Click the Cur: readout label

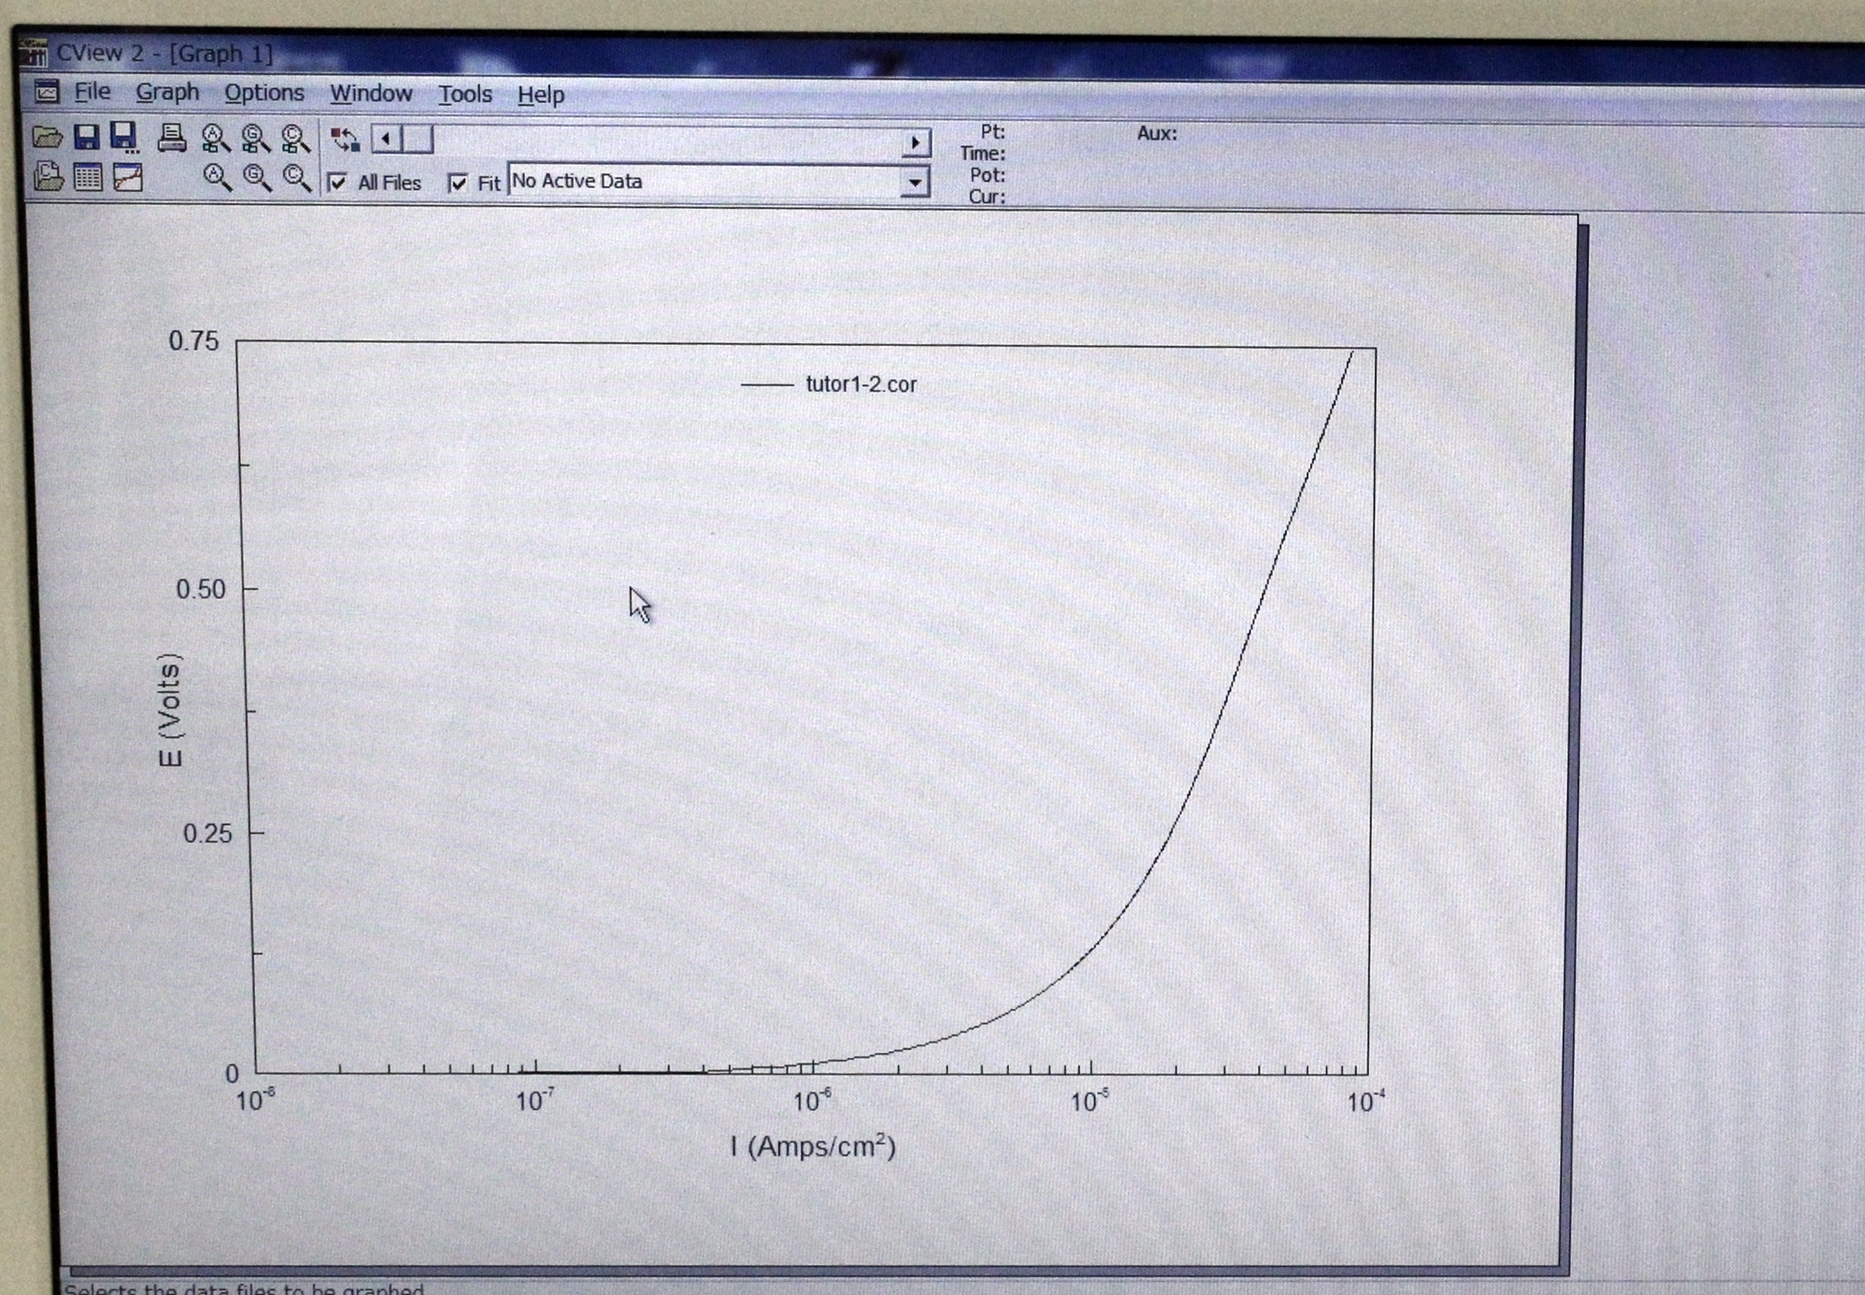[986, 196]
